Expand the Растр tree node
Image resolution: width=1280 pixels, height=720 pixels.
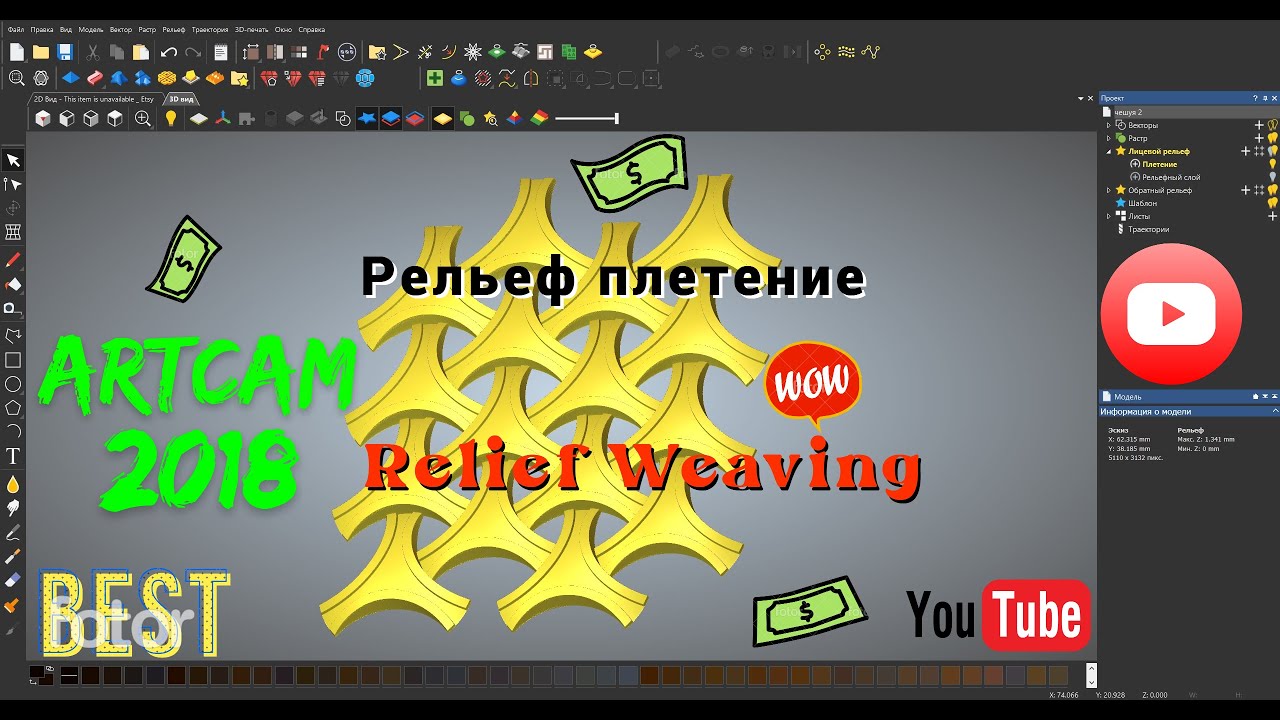pos(1108,138)
